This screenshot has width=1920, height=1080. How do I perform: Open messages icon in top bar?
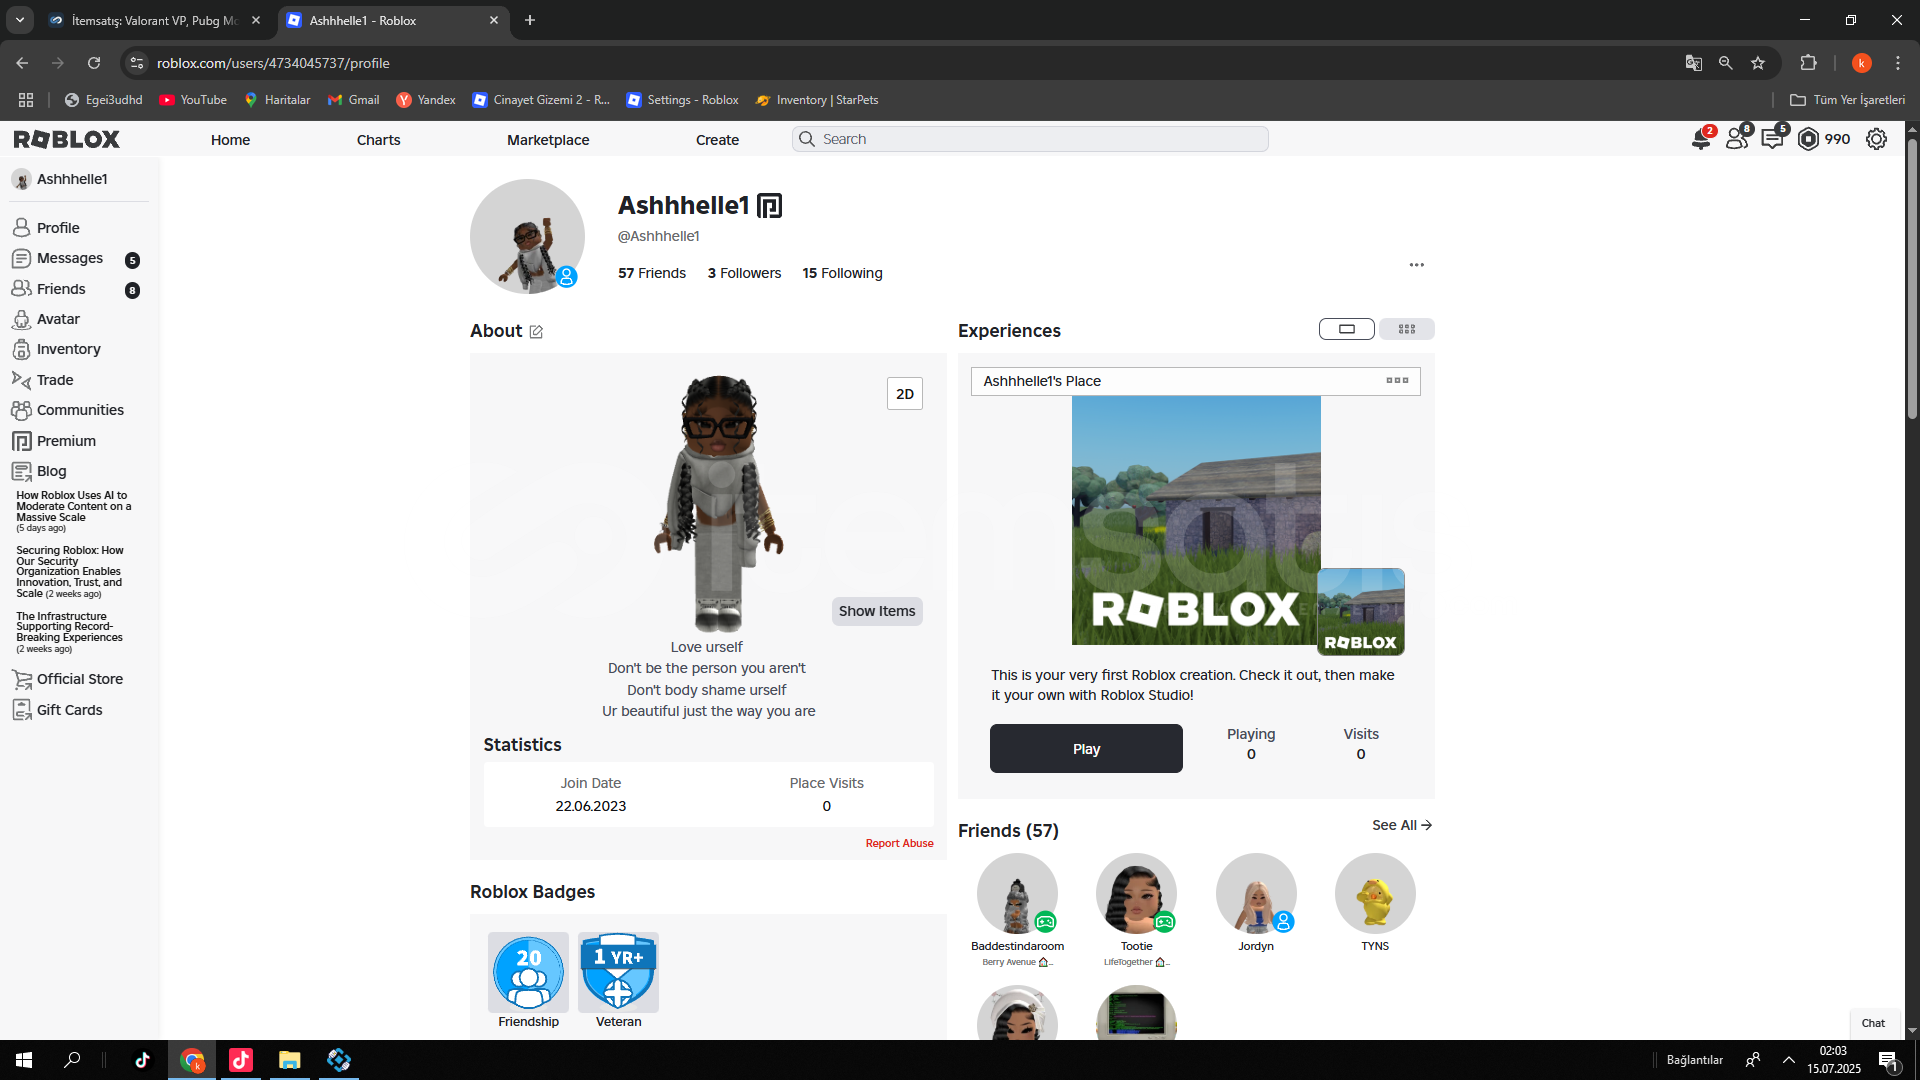tap(1773, 139)
